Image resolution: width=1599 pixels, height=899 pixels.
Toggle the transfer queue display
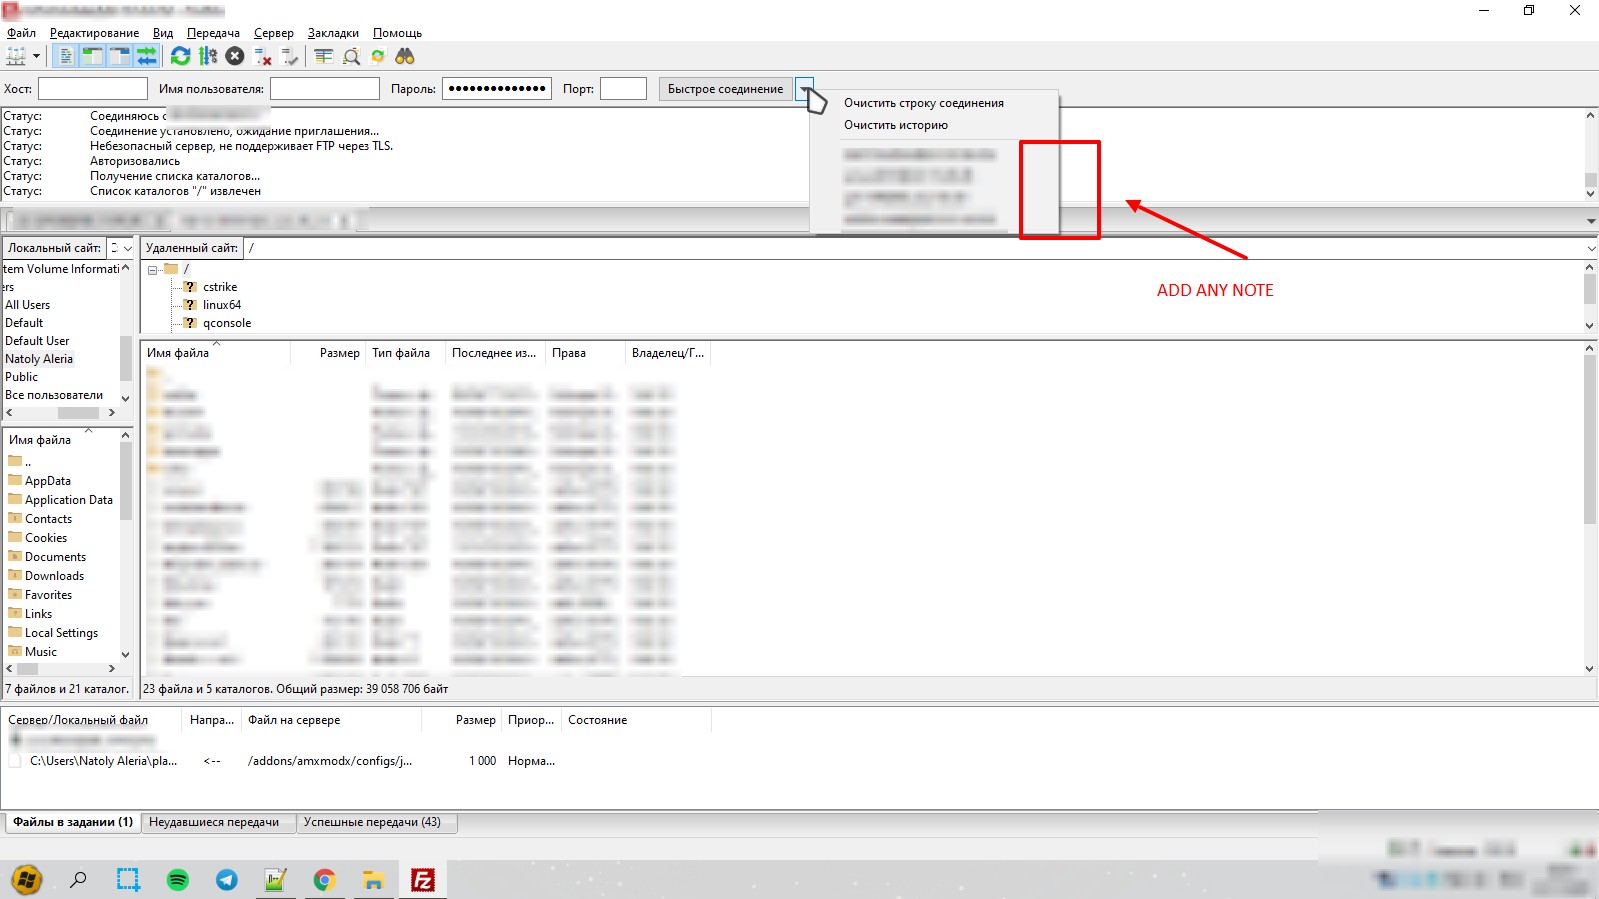pyautogui.click(x=146, y=56)
